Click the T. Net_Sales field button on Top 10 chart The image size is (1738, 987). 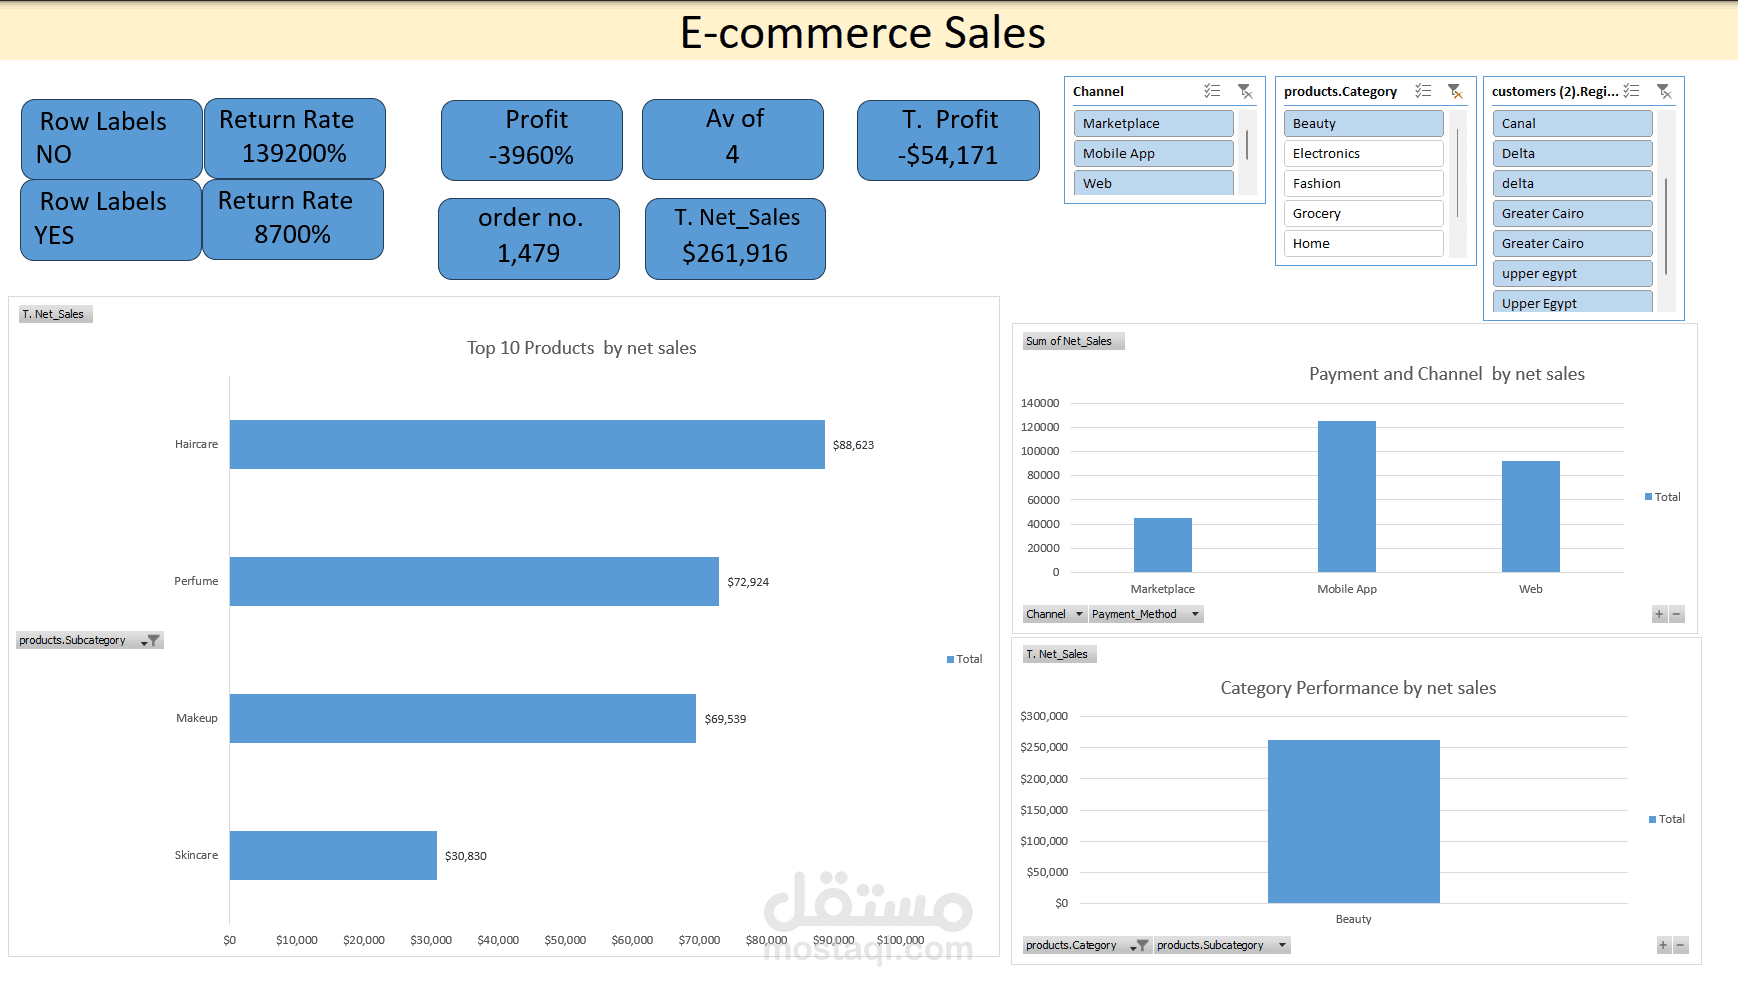click(x=55, y=313)
